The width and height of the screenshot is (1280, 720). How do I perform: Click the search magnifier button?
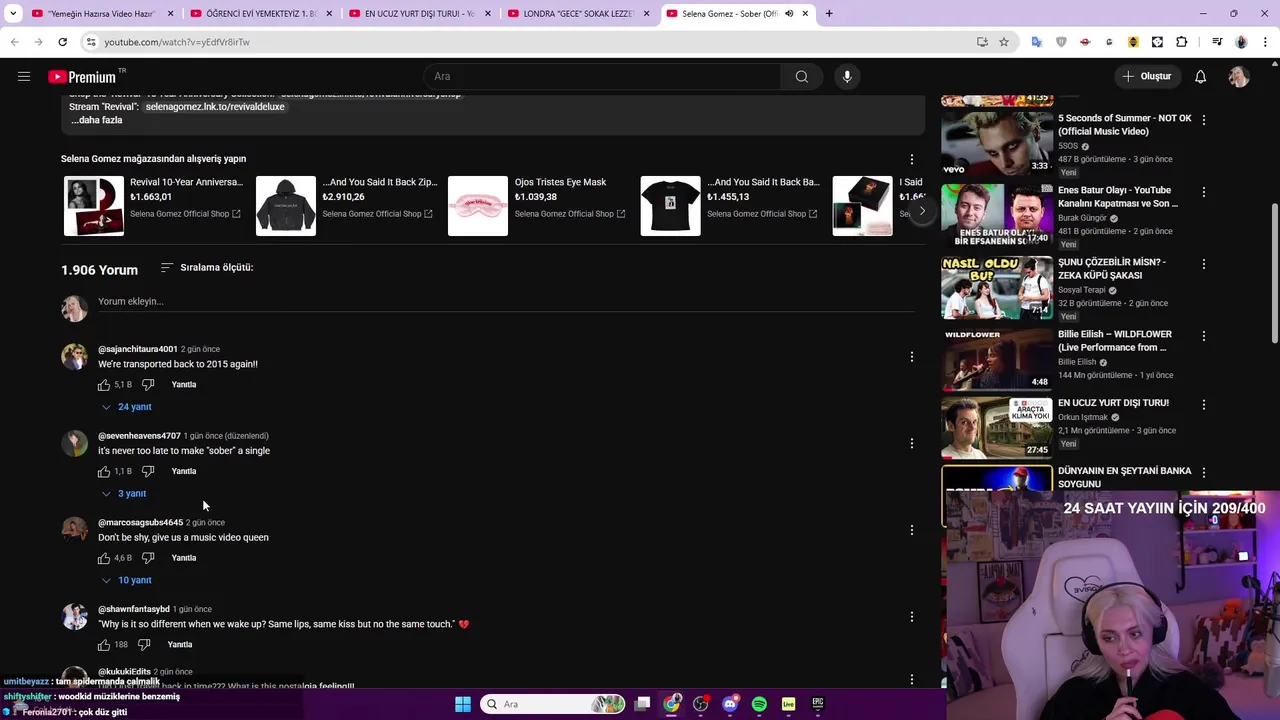[801, 76]
